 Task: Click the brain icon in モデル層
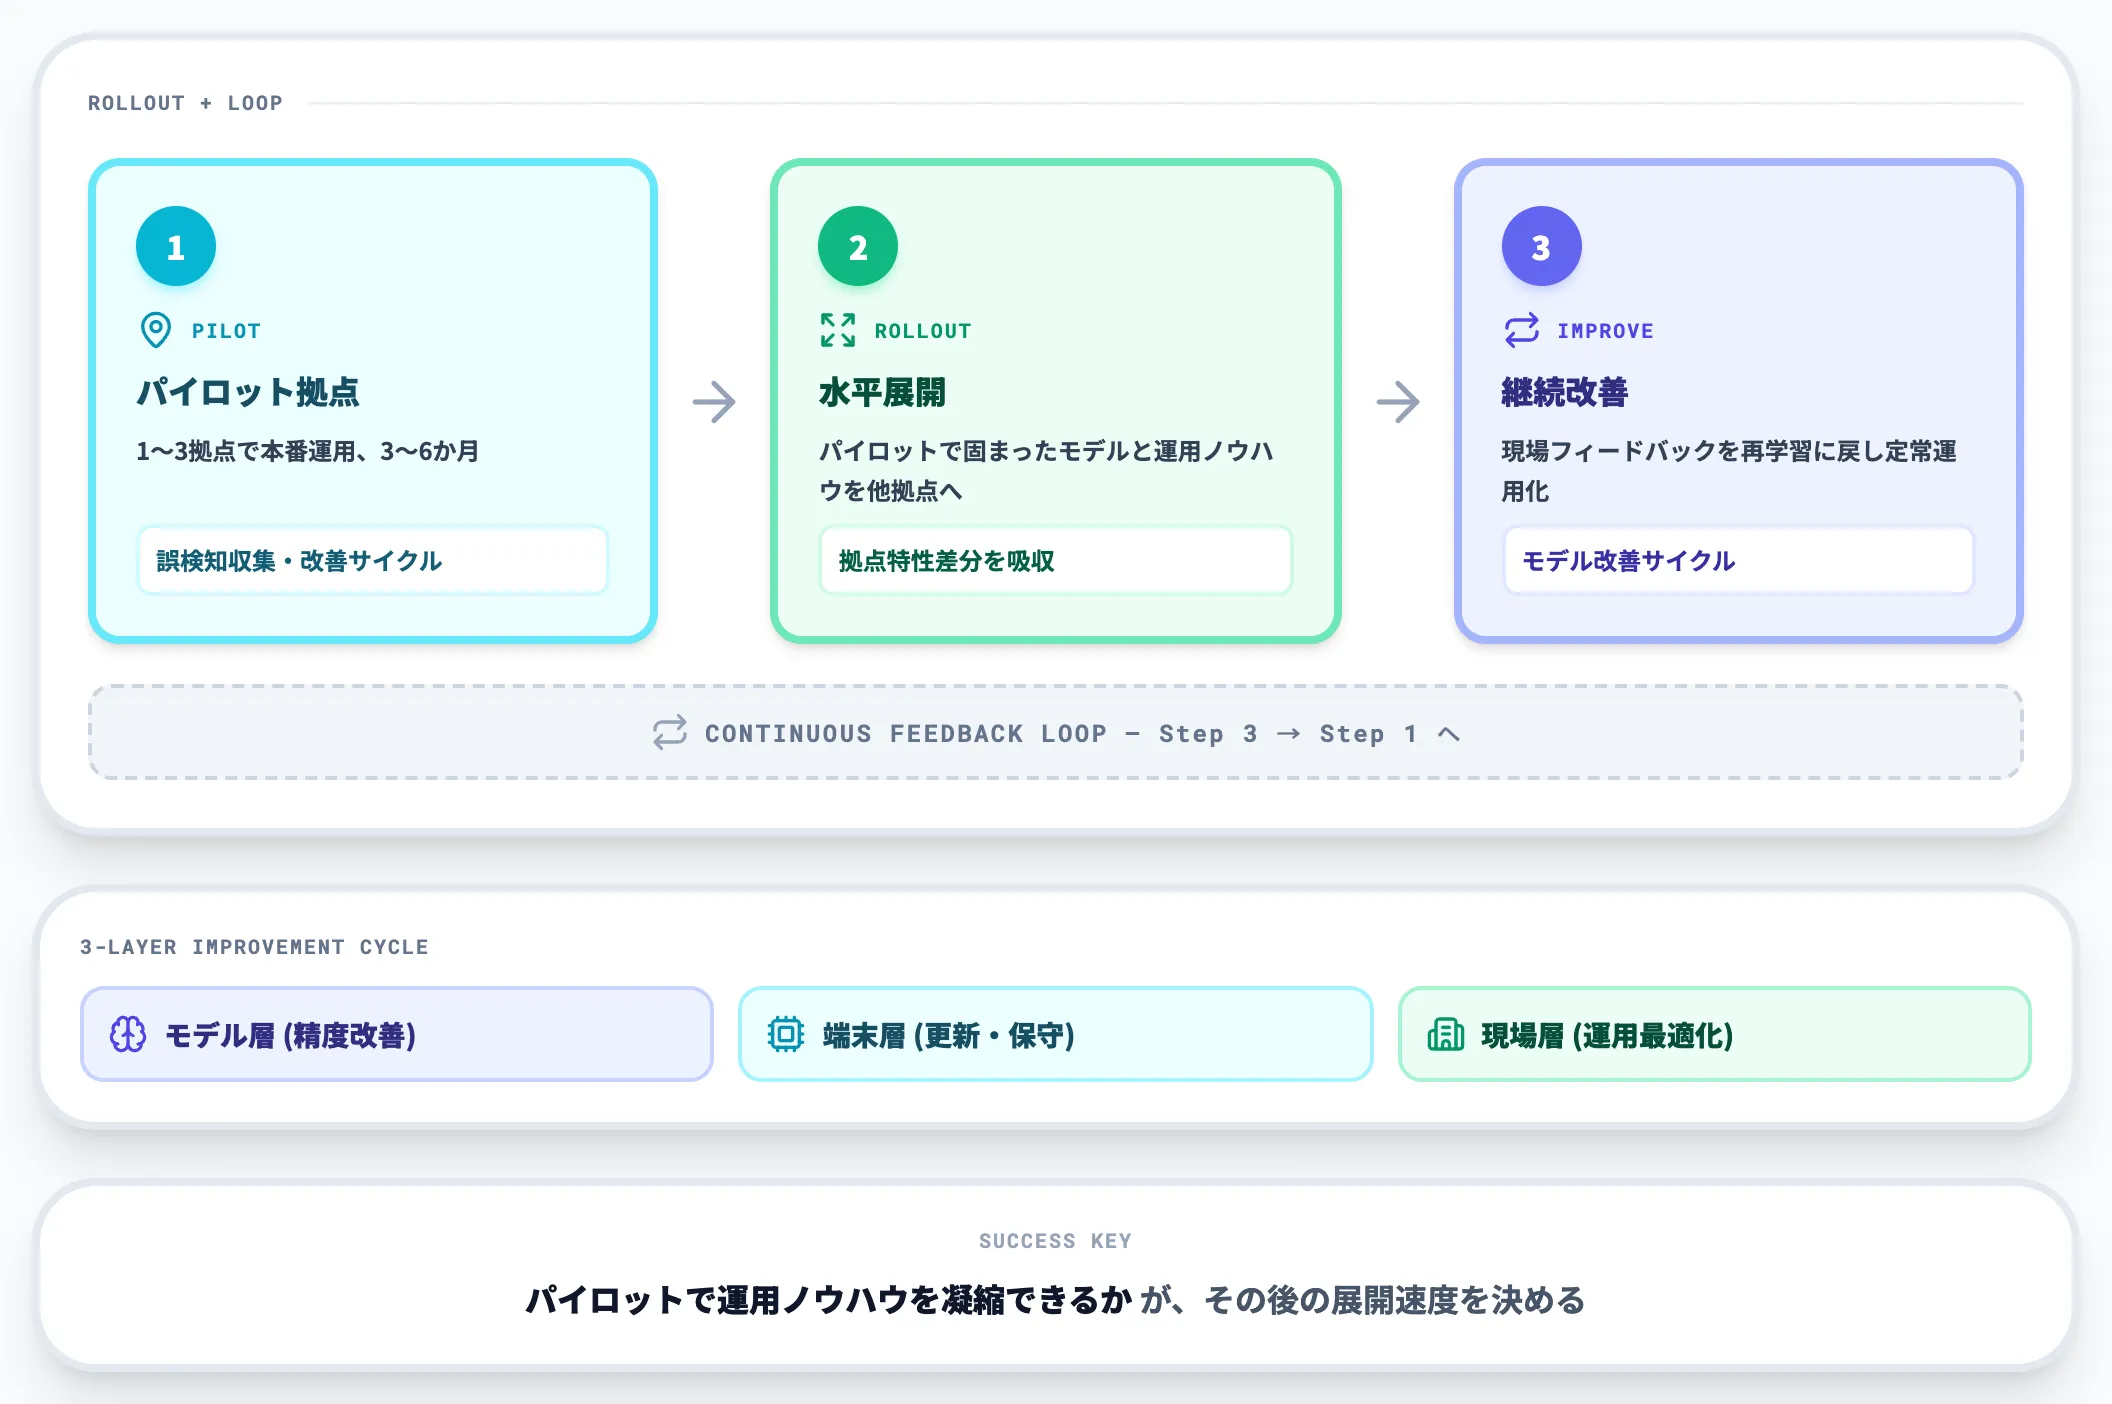click(128, 1034)
